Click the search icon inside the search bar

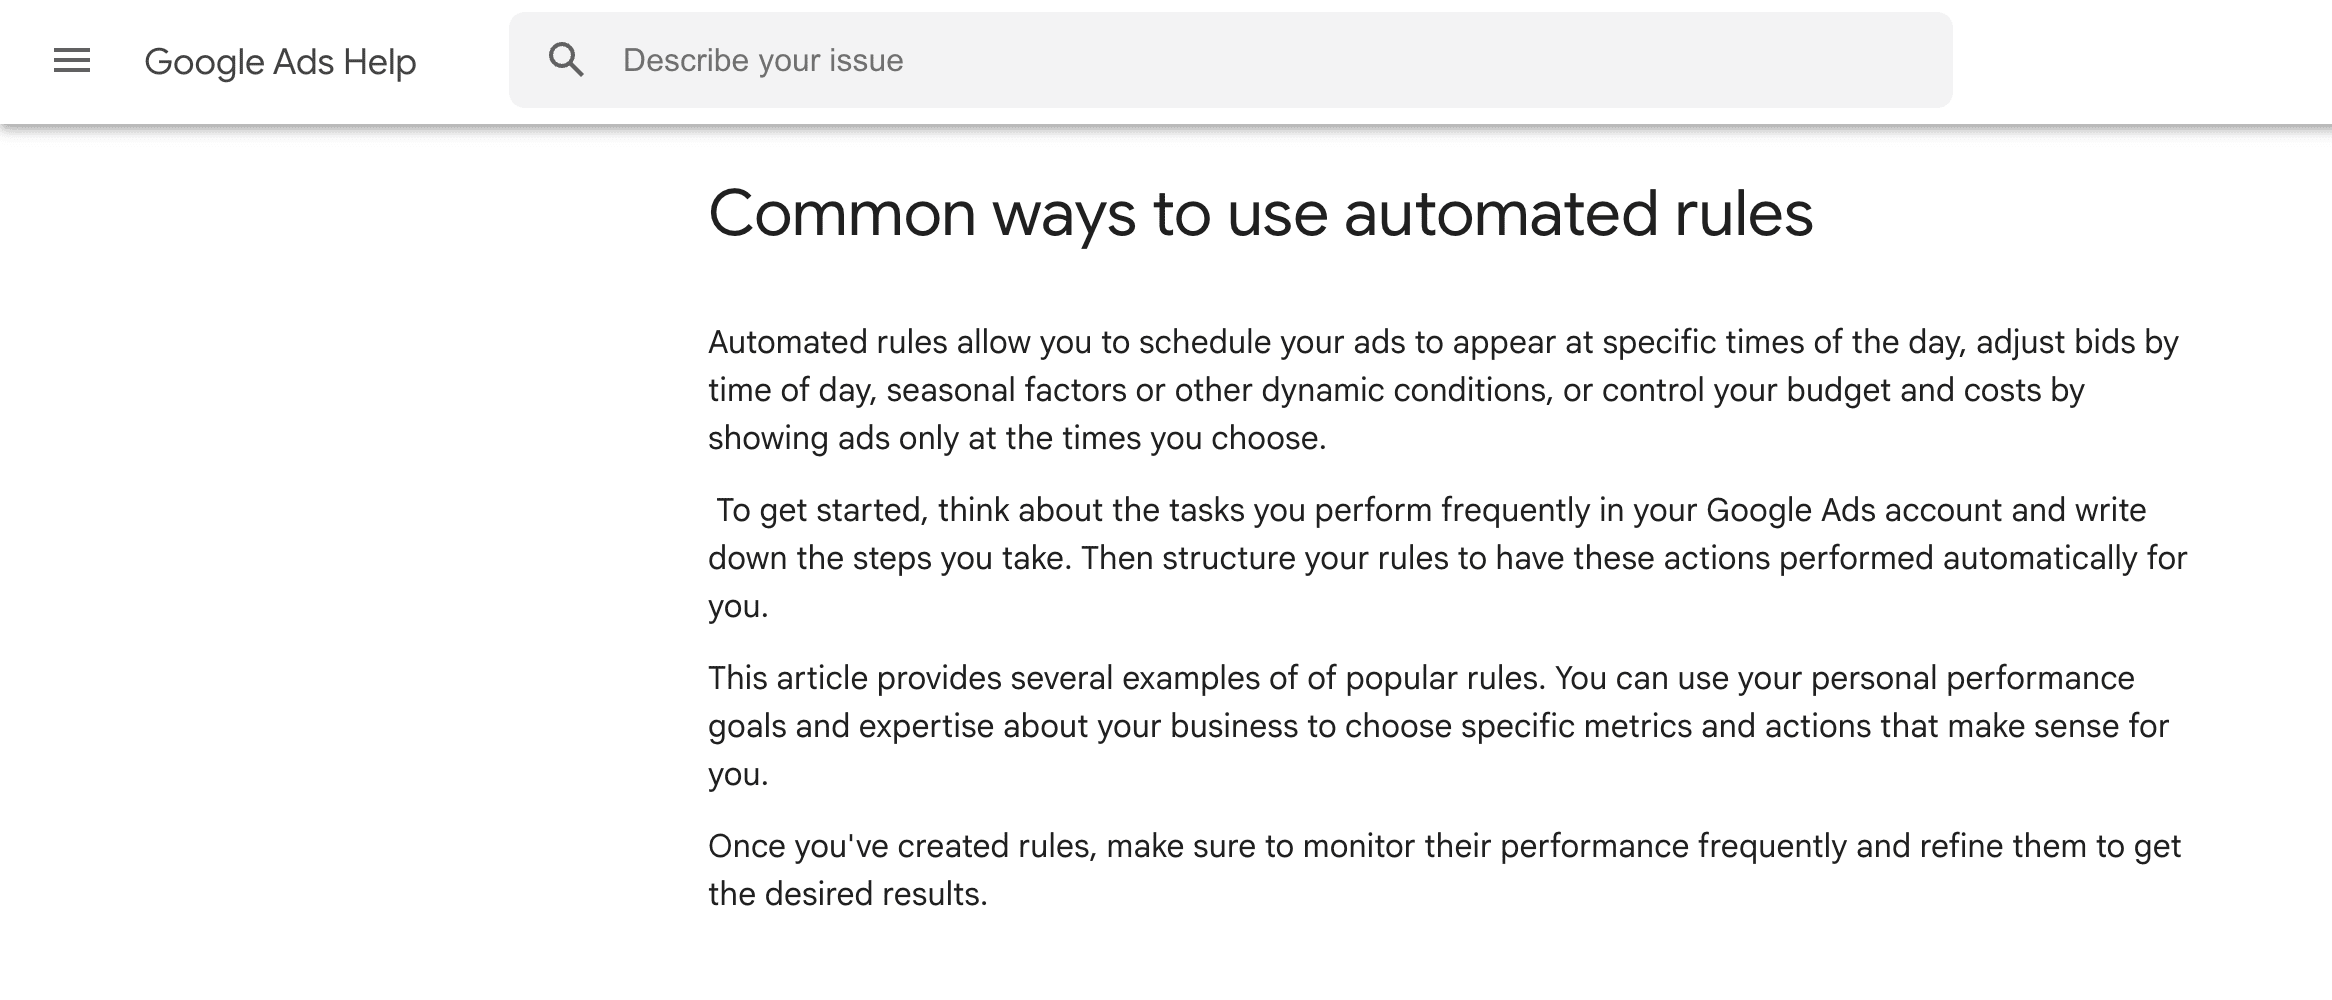567,59
